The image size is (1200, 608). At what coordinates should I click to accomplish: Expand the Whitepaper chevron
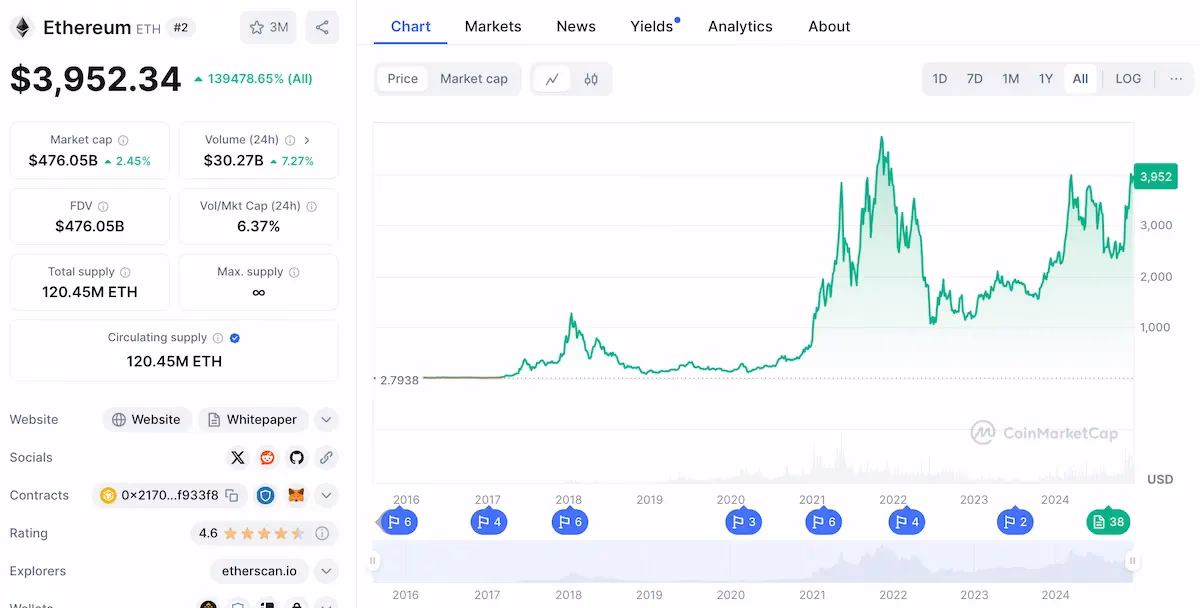pyautogui.click(x=326, y=419)
